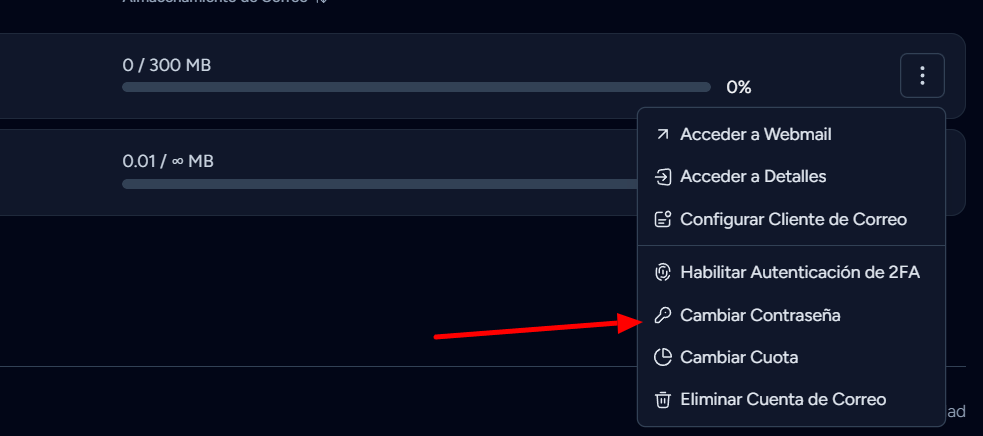Click the key icon beside Cambiar Contraseña

(x=663, y=315)
